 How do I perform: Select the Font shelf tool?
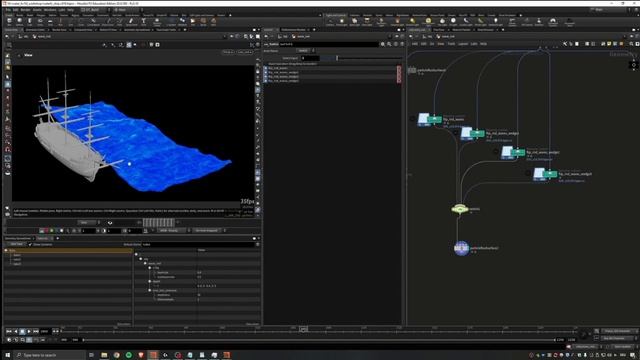[143, 22]
